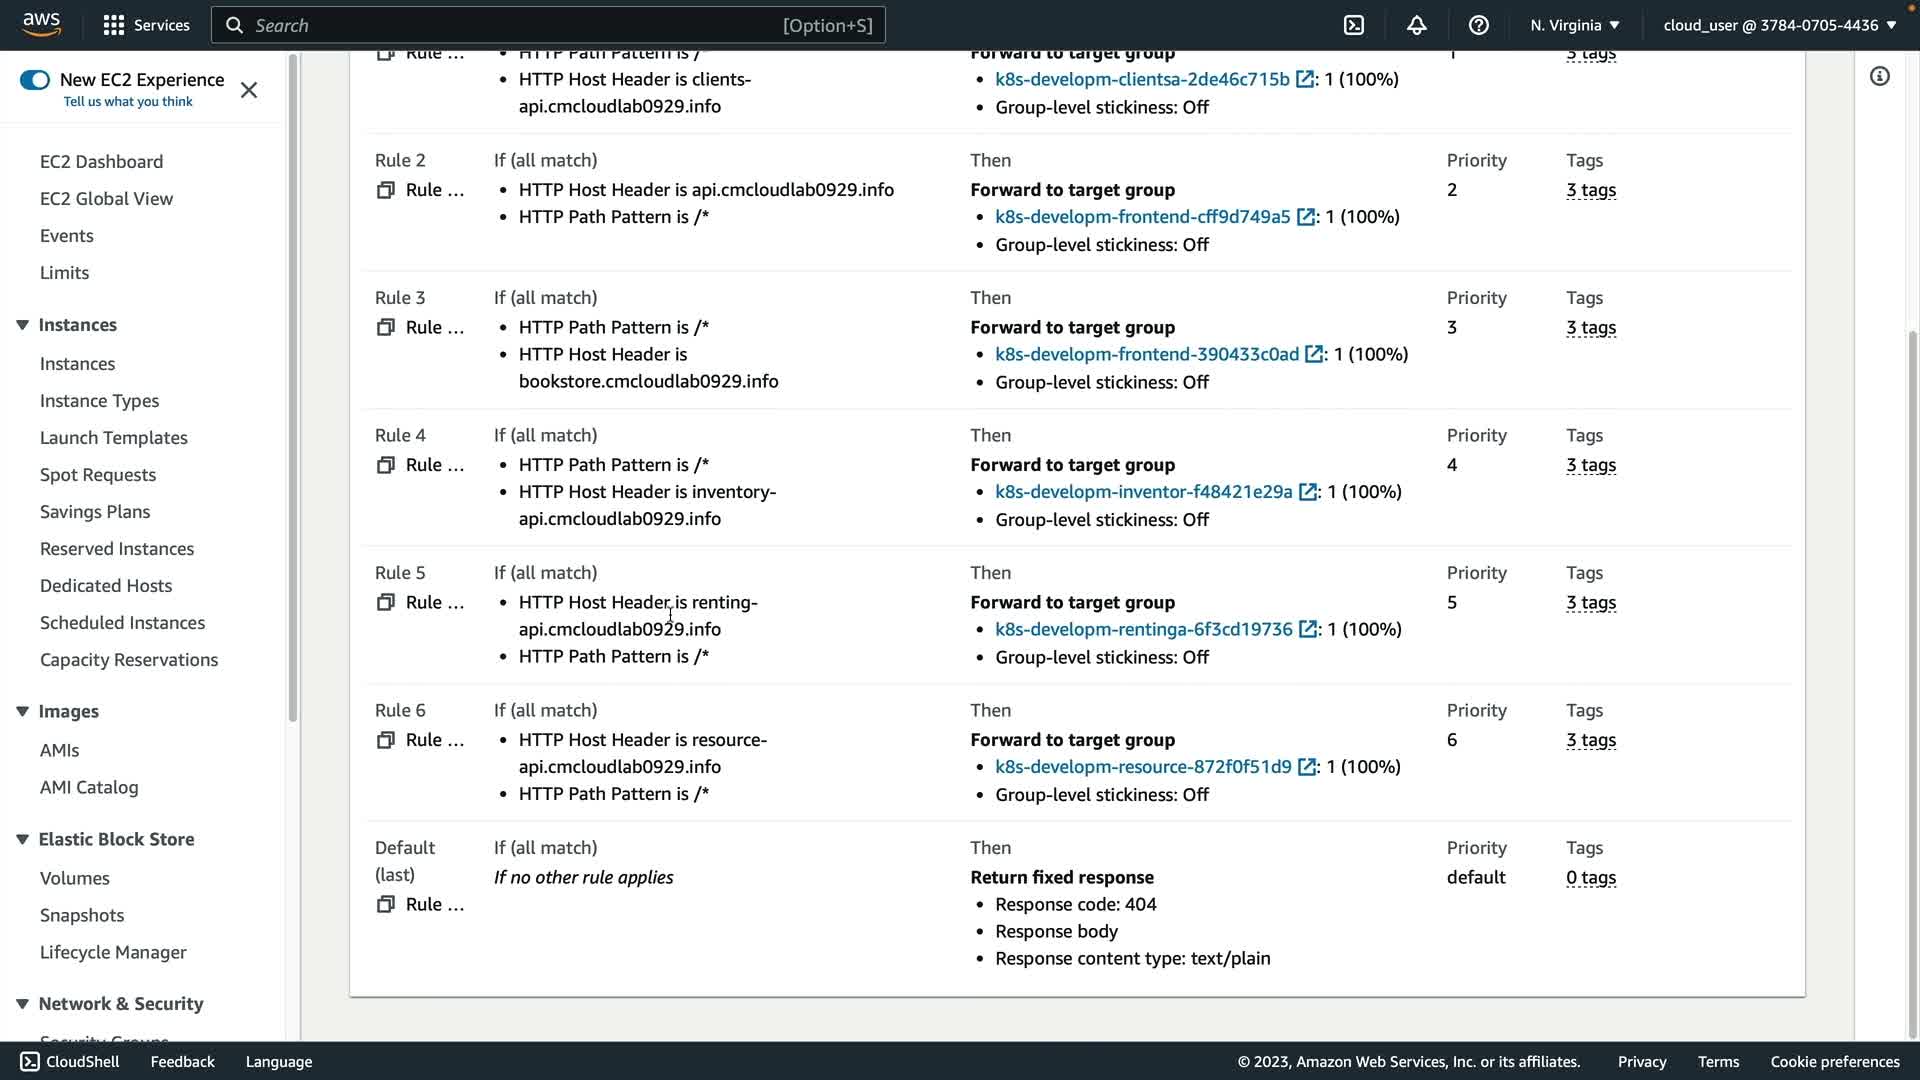Viewport: 1920px width, 1080px height.
Task: Open the Services menu
Action: pos(146,25)
